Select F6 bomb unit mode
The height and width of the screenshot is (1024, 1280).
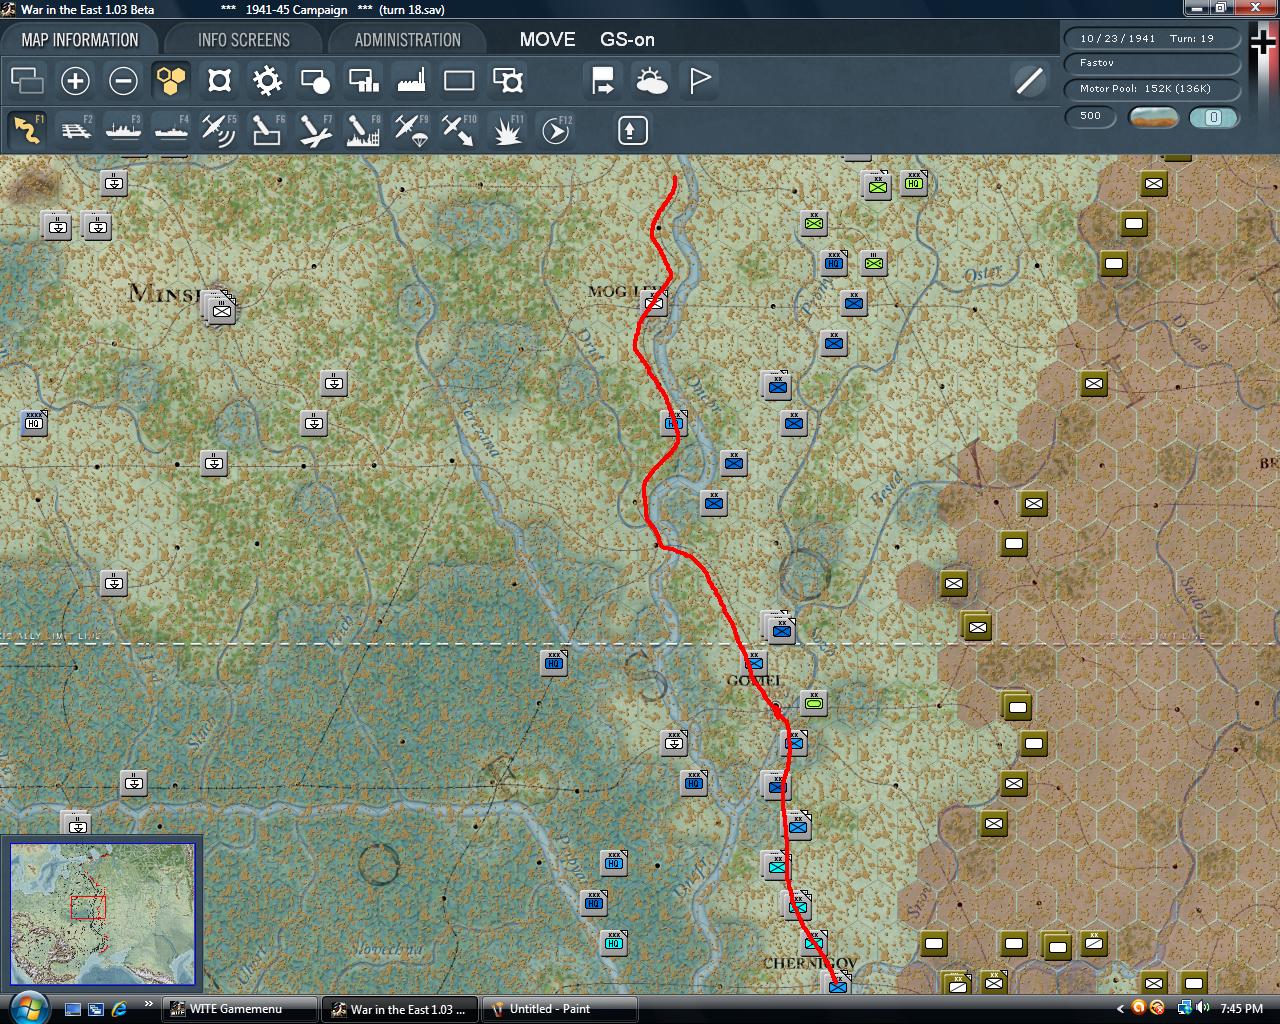(267, 130)
